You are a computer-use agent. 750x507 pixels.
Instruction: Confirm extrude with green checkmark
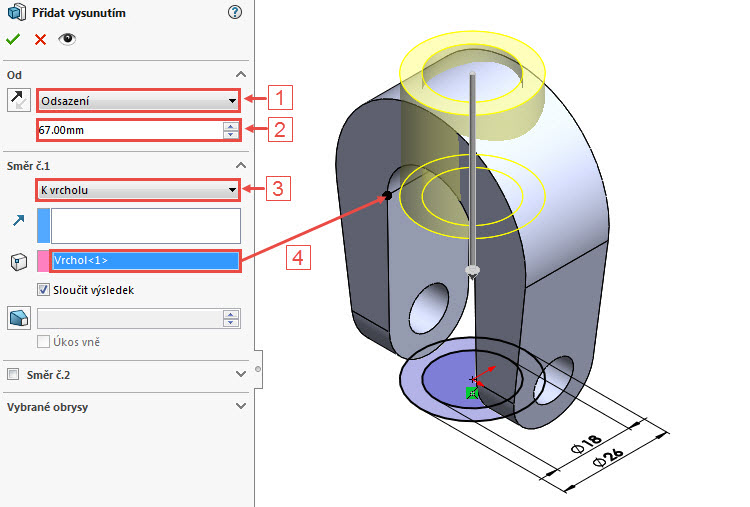pos(13,39)
